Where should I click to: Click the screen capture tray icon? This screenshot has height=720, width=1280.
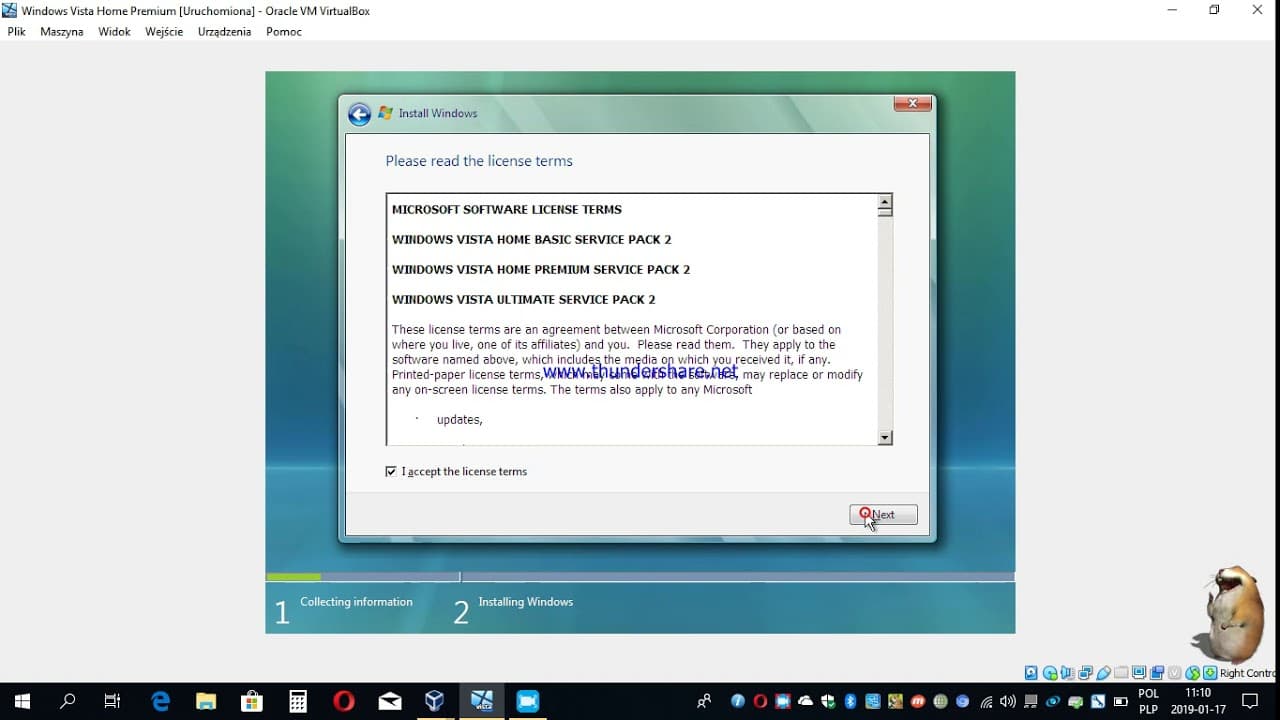click(782, 701)
